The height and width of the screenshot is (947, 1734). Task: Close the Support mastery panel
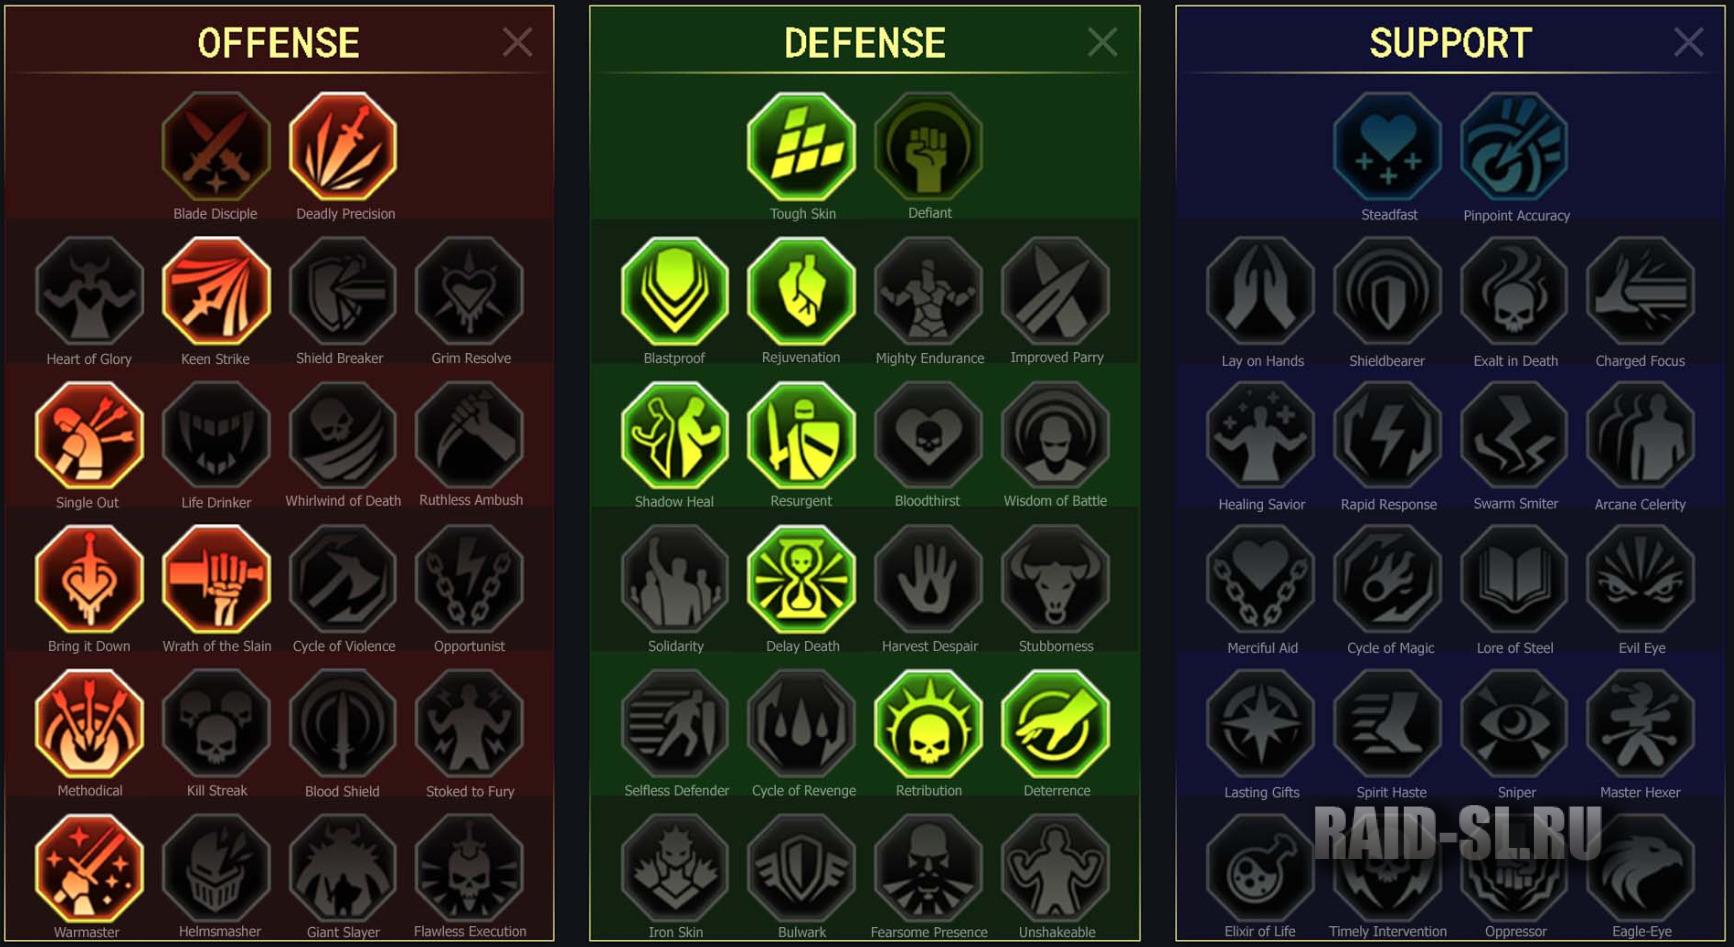(x=1688, y=42)
